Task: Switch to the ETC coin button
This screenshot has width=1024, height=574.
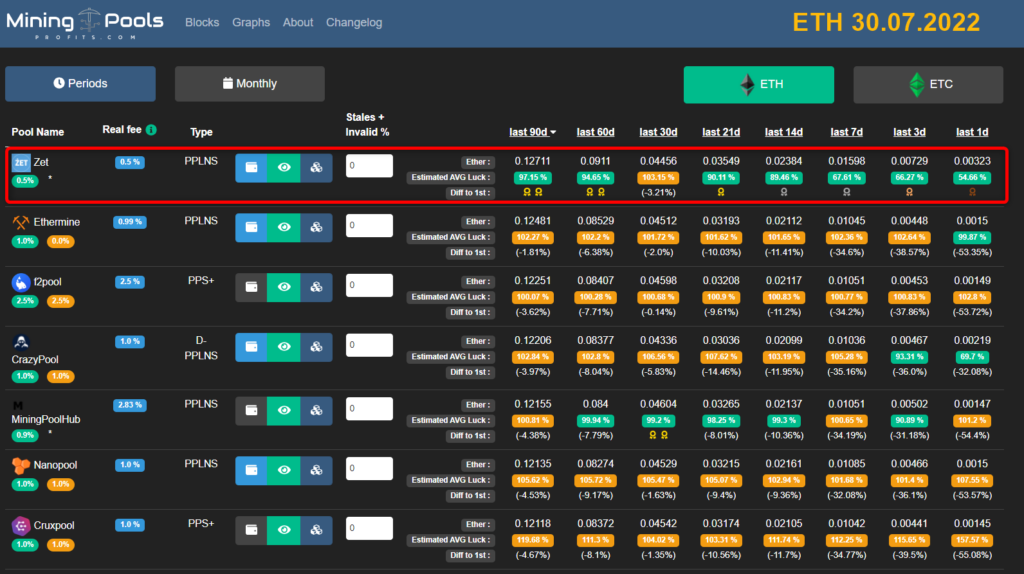Action: click(x=928, y=84)
